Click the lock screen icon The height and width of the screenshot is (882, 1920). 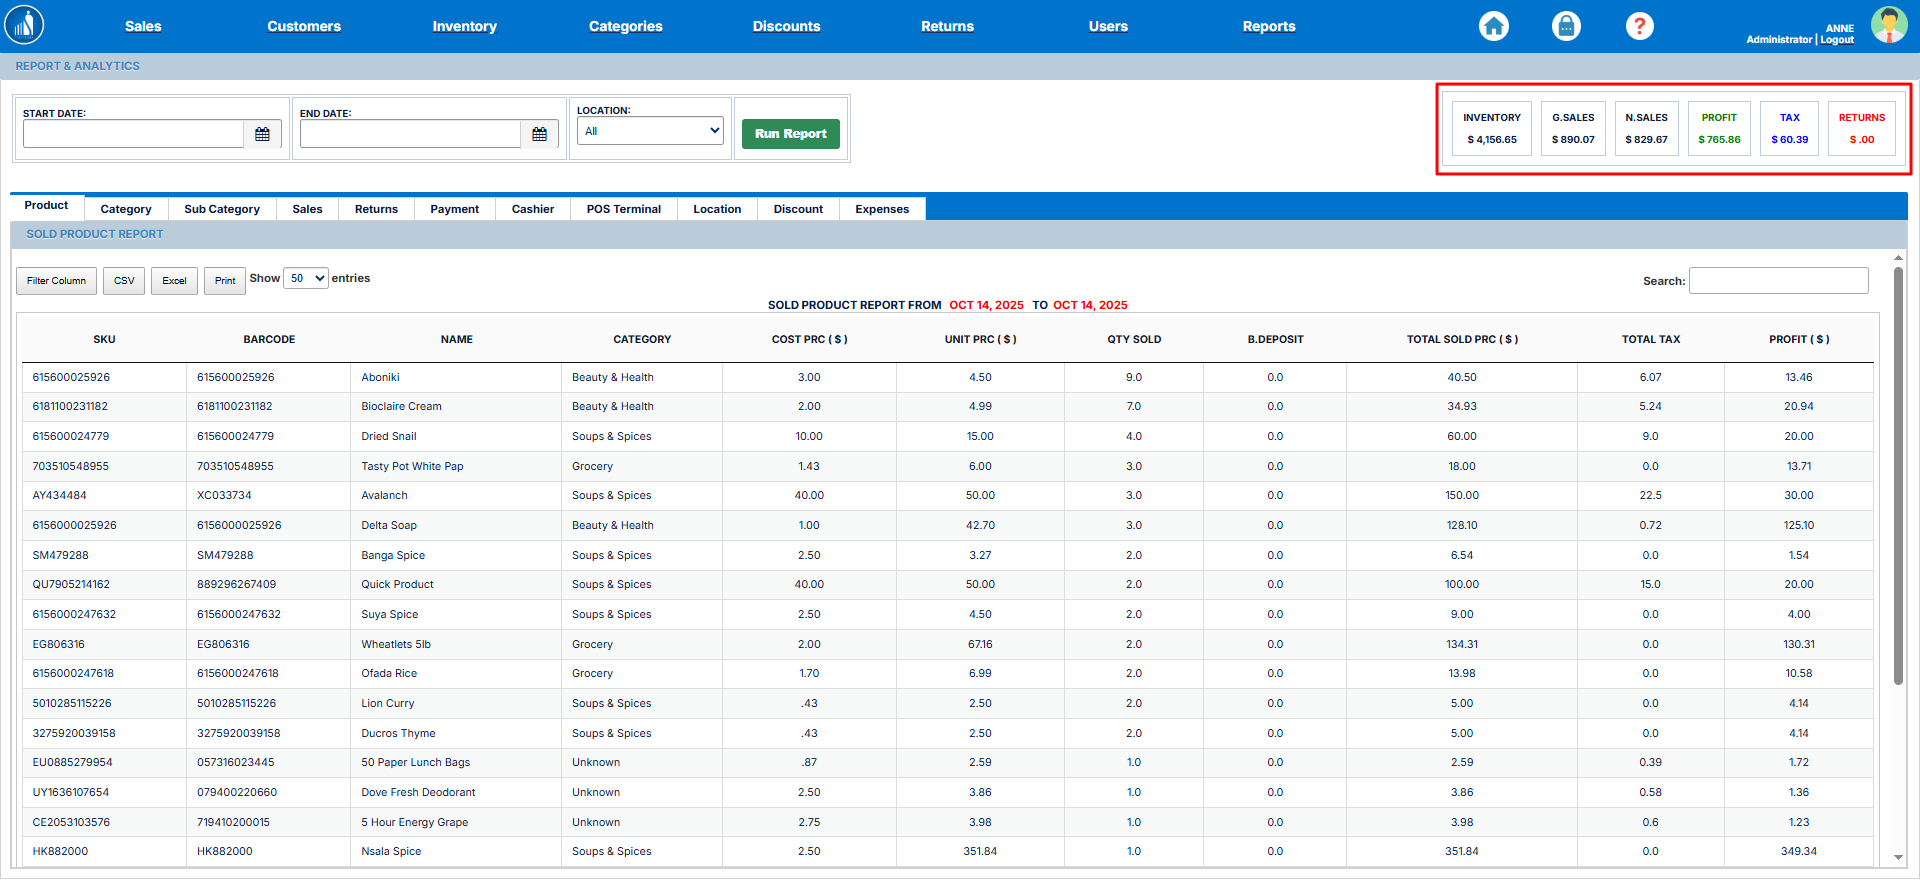[1566, 26]
